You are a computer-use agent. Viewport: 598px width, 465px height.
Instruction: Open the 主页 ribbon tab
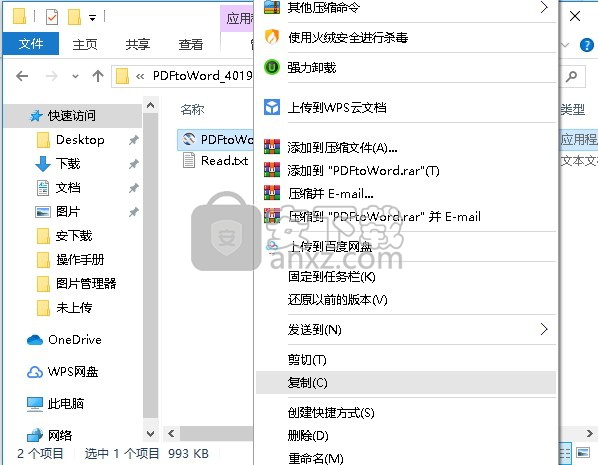(x=85, y=44)
